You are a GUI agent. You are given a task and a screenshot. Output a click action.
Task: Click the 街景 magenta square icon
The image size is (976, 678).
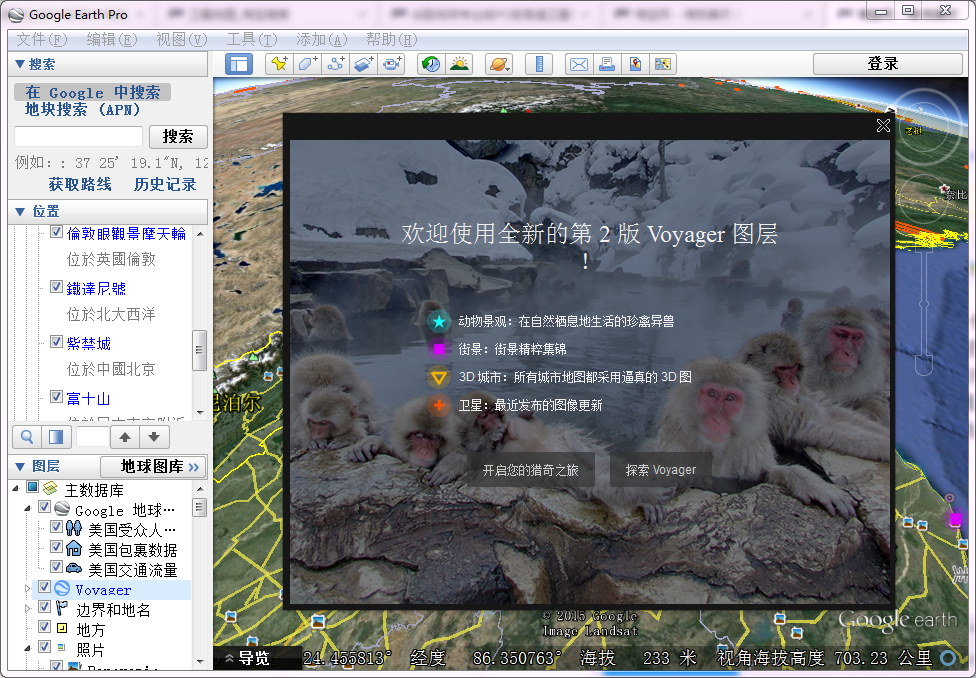[439, 349]
